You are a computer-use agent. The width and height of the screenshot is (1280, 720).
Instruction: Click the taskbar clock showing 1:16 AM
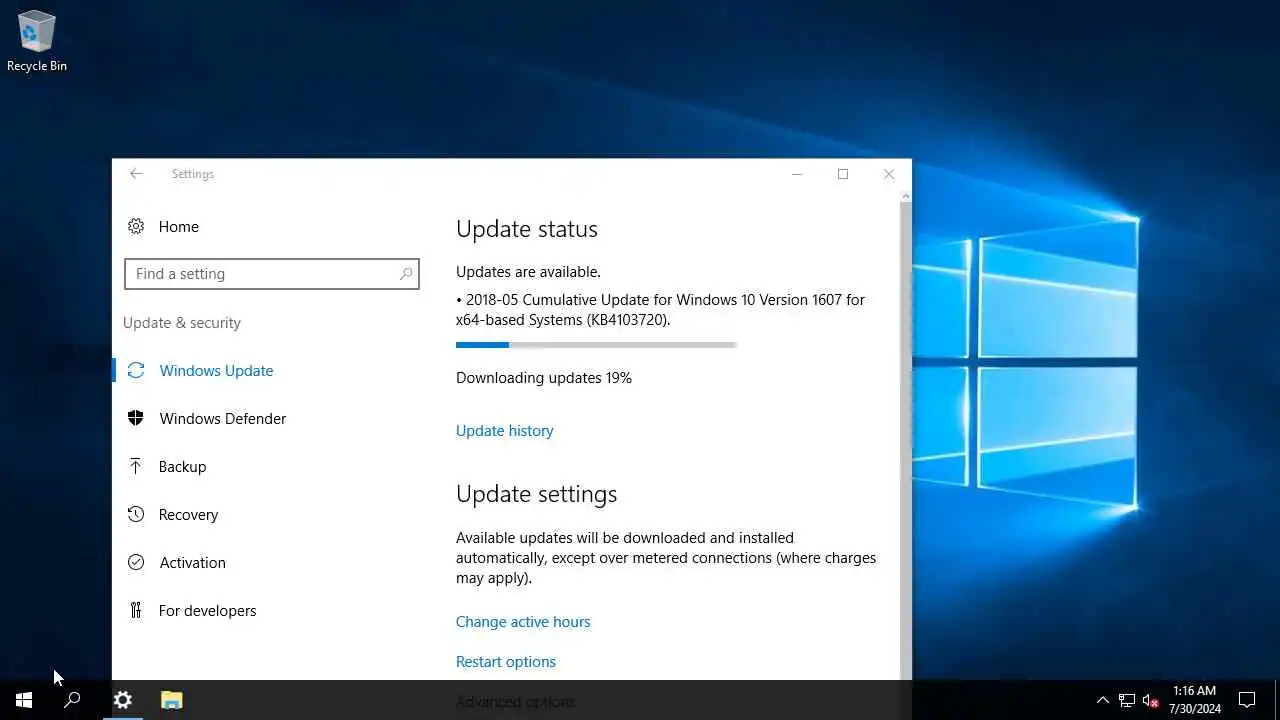[x=1195, y=700]
